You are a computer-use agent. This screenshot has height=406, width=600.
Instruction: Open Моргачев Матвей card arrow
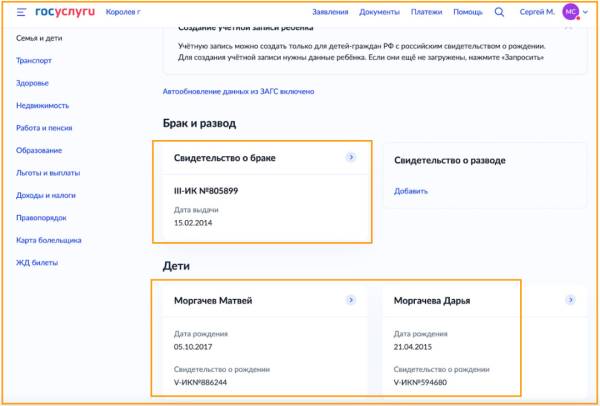(350, 300)
